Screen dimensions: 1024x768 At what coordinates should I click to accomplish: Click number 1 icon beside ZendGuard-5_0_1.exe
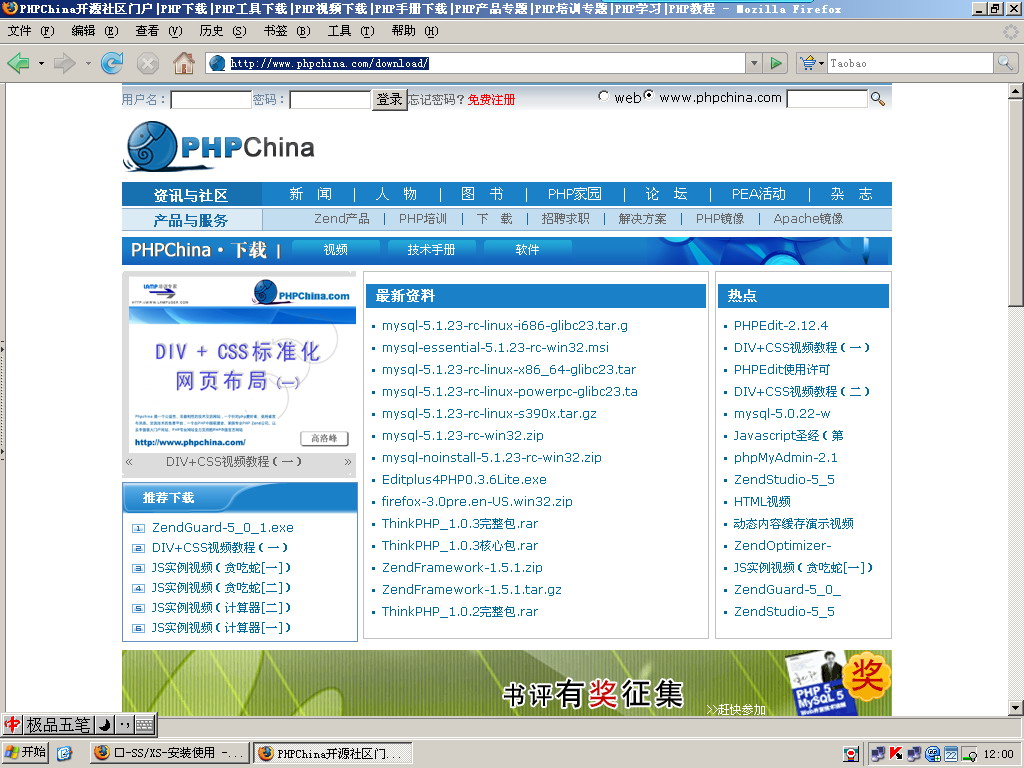[138, 528]
